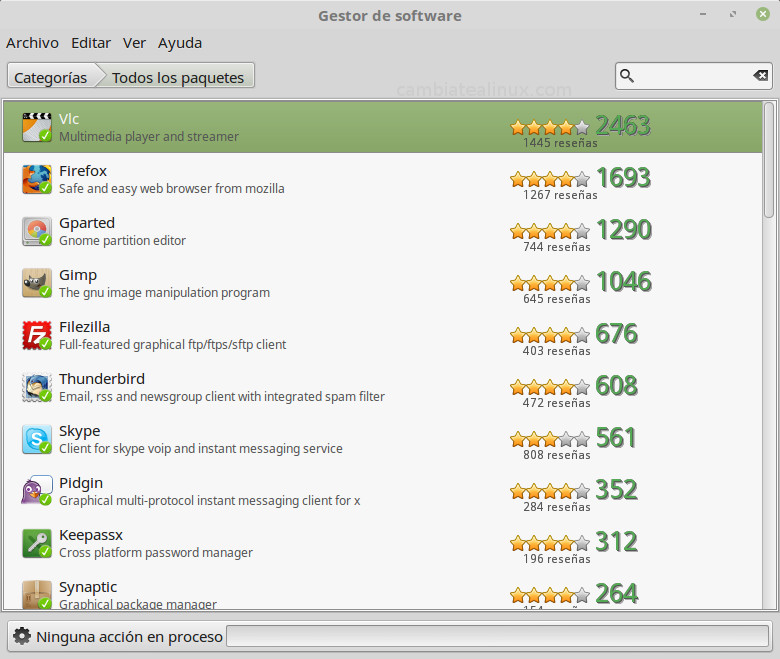This screenshot has height=659, width=780.
Task: Click the score 1046 for Gimp
Action: pos(623,282)
